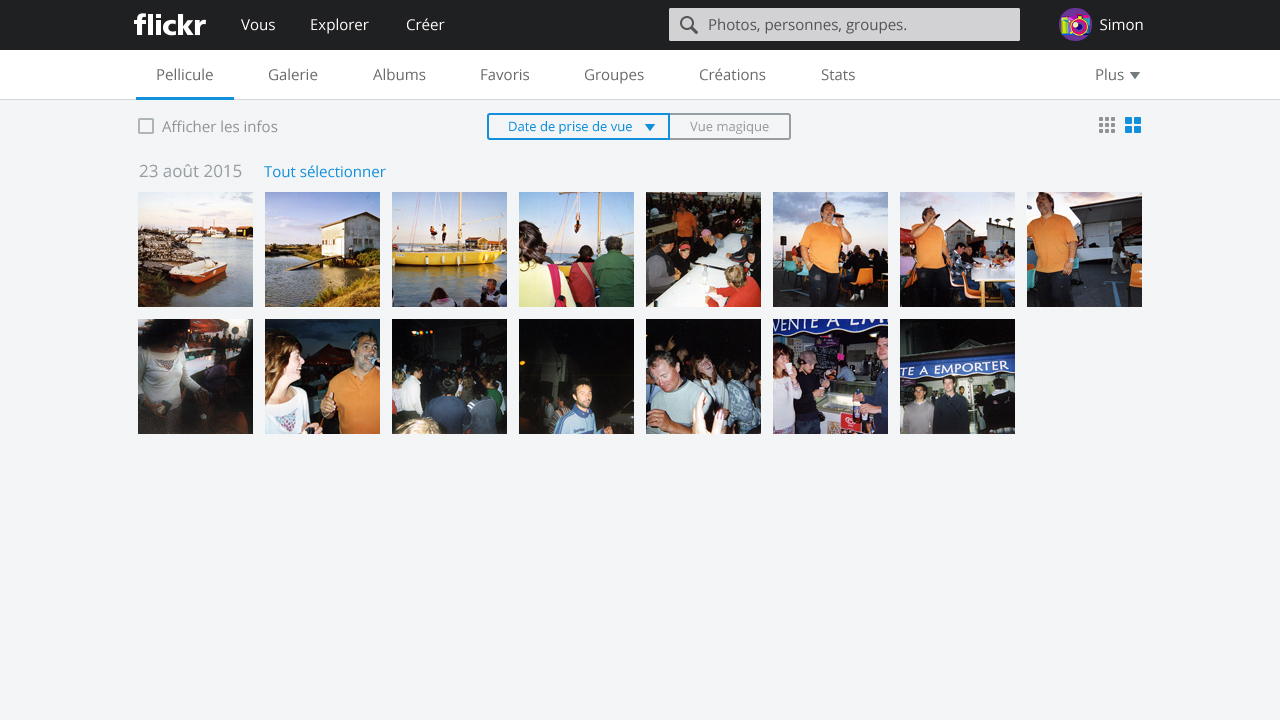
Task: Open photo of people at long white table
Action: (703, 249)
